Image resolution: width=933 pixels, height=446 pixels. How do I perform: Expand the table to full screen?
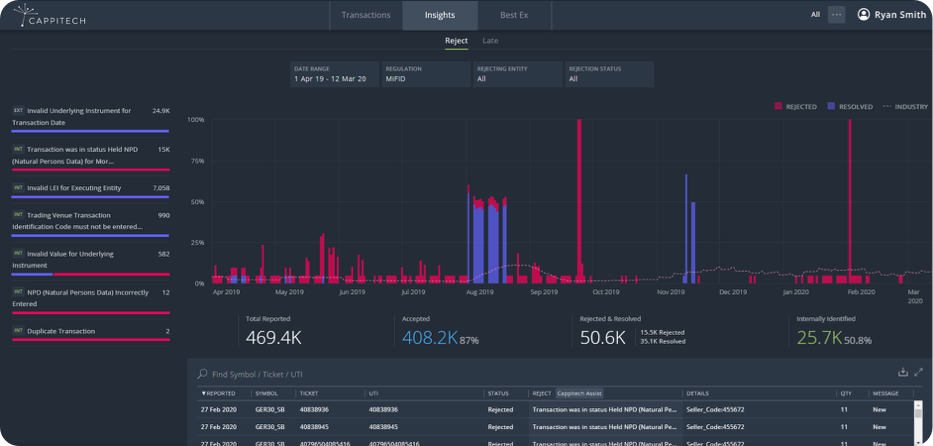pyautogui.click(x=918, y=372)
